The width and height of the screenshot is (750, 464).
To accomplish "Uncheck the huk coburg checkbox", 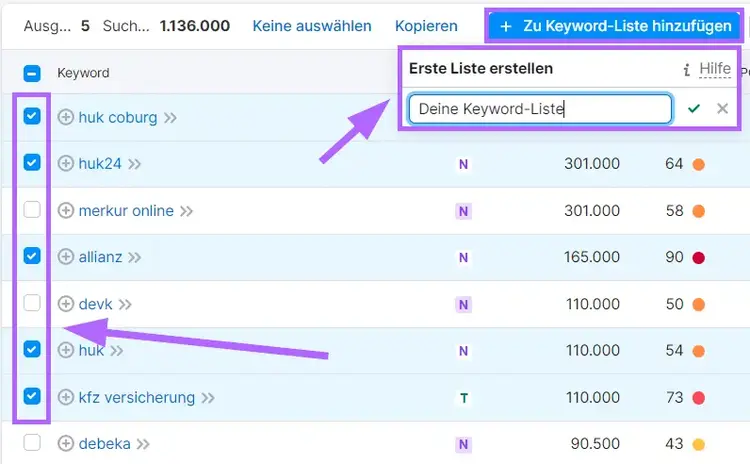I will [x=32, y=116].
